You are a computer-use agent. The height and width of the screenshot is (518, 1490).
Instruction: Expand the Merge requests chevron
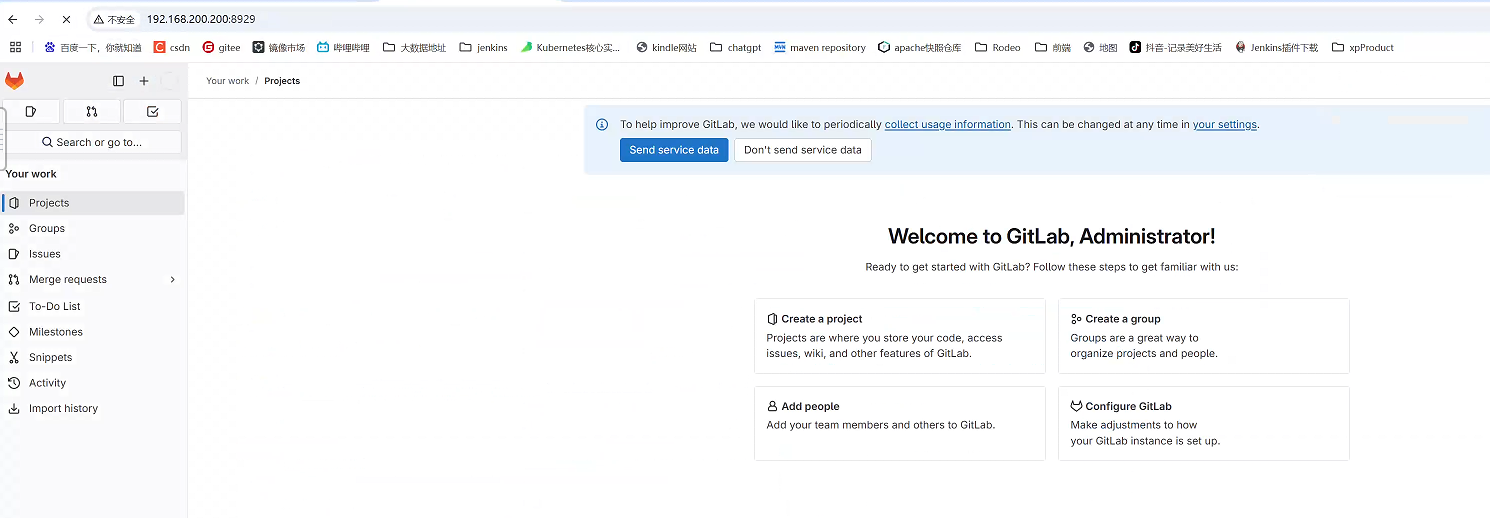(x=172, y=280)
